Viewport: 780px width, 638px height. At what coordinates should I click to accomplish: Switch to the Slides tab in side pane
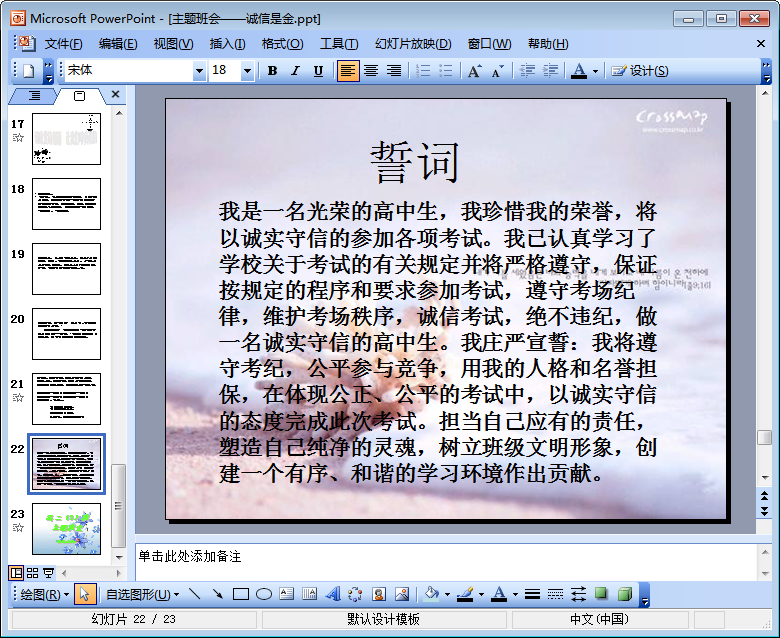pos(80,95)
